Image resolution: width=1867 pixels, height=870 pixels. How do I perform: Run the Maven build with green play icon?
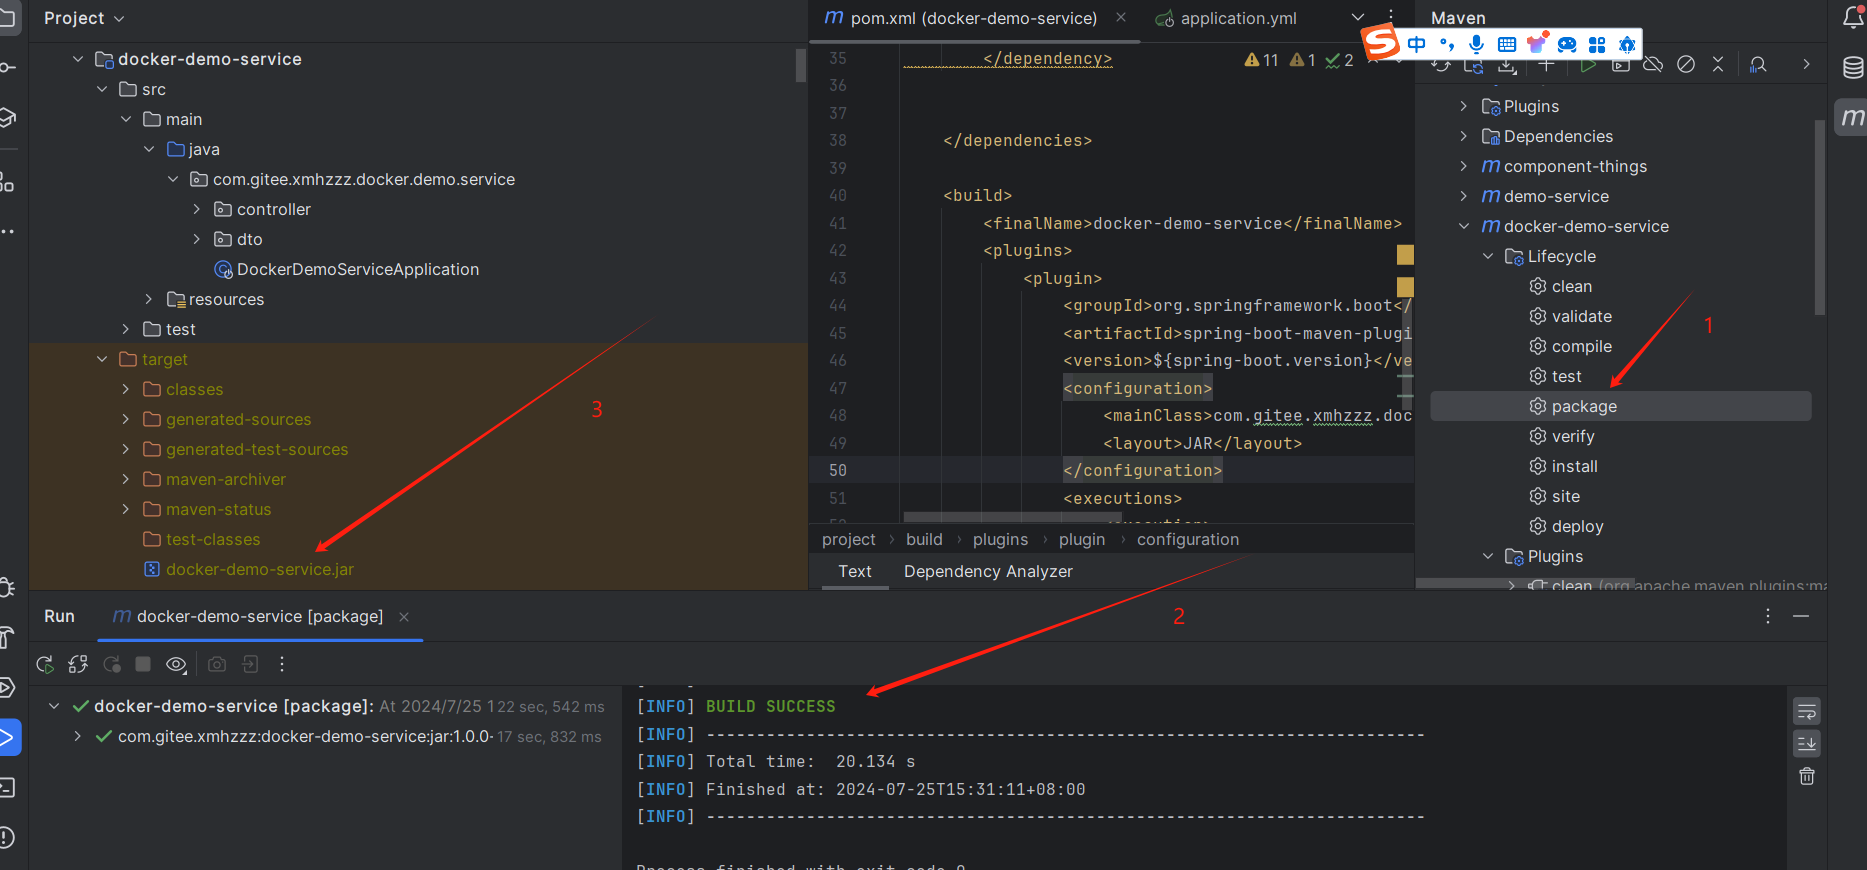(x=1588, y=65)
